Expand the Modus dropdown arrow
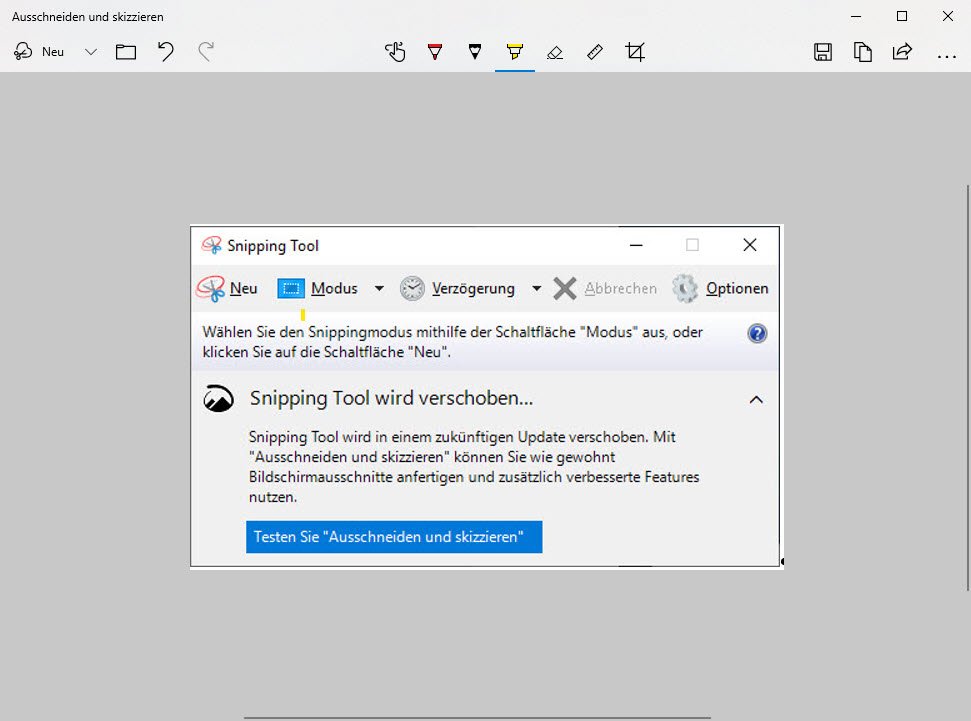The image size is (971, 721). click(379, 289)
